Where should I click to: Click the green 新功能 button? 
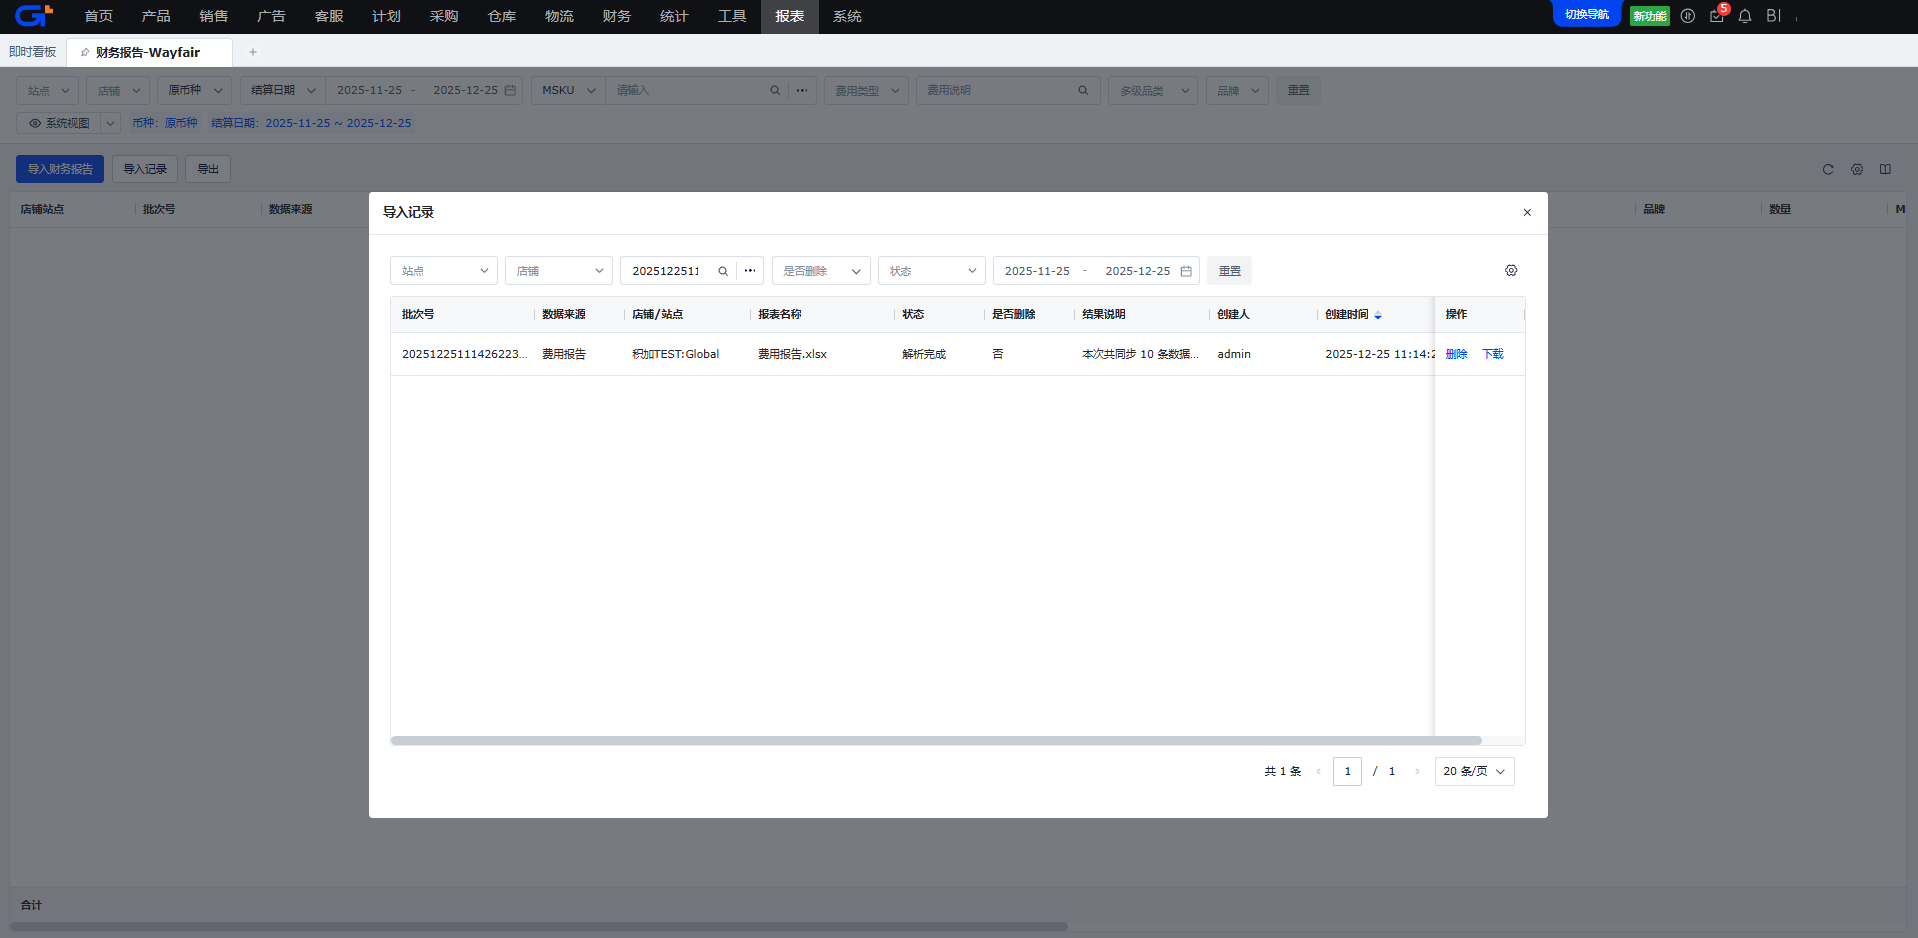point(1650,16)
